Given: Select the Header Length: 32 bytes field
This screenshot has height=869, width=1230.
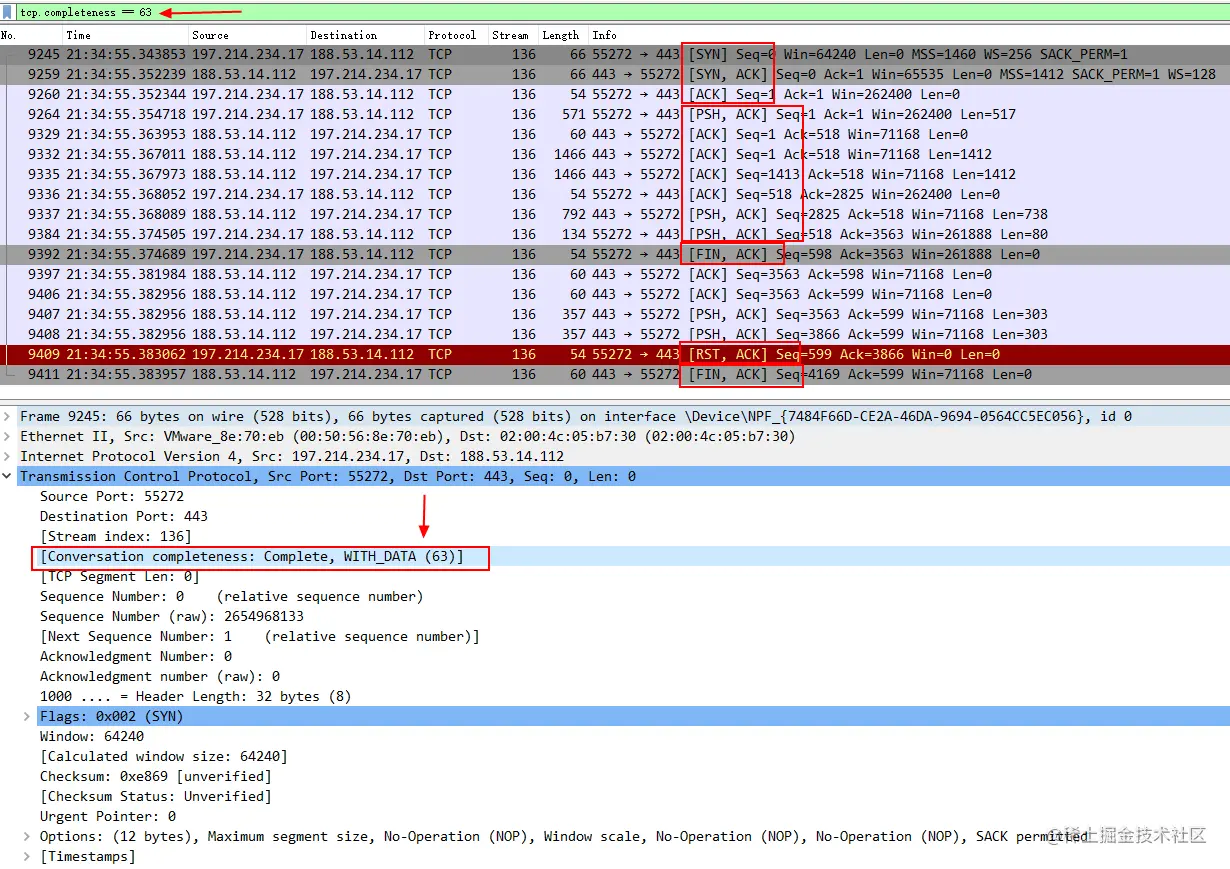Looking at the screenshot, I should (196, 696).
